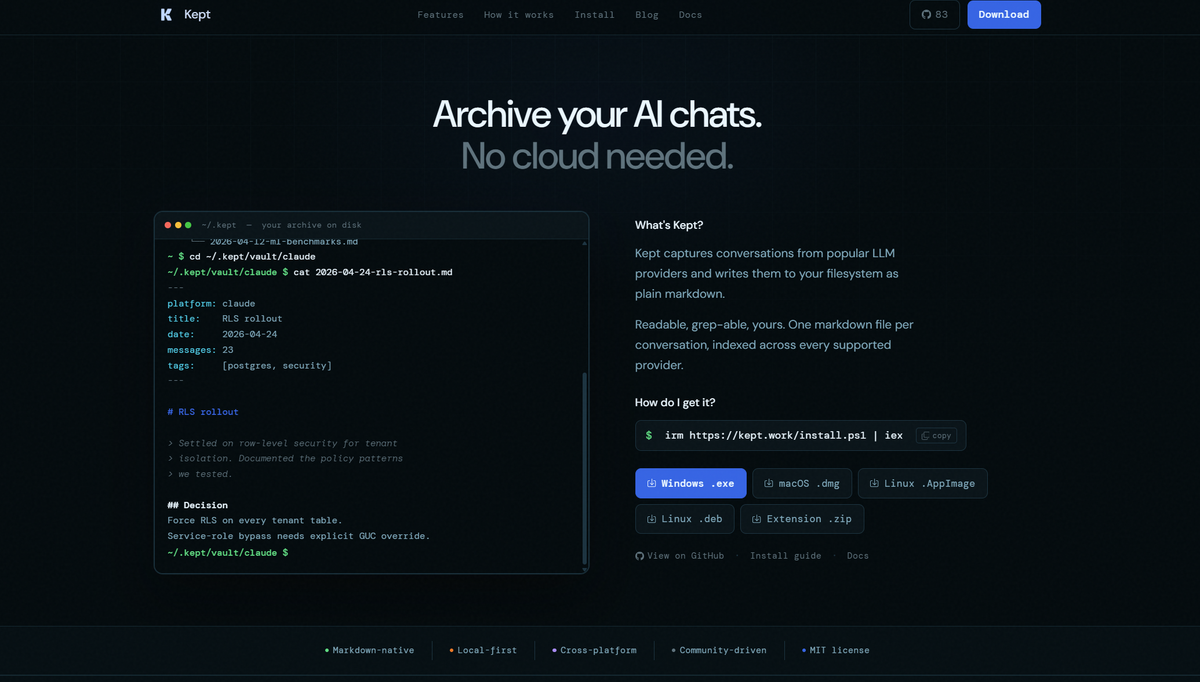Click the Markdown-native badge

[370, 650]
